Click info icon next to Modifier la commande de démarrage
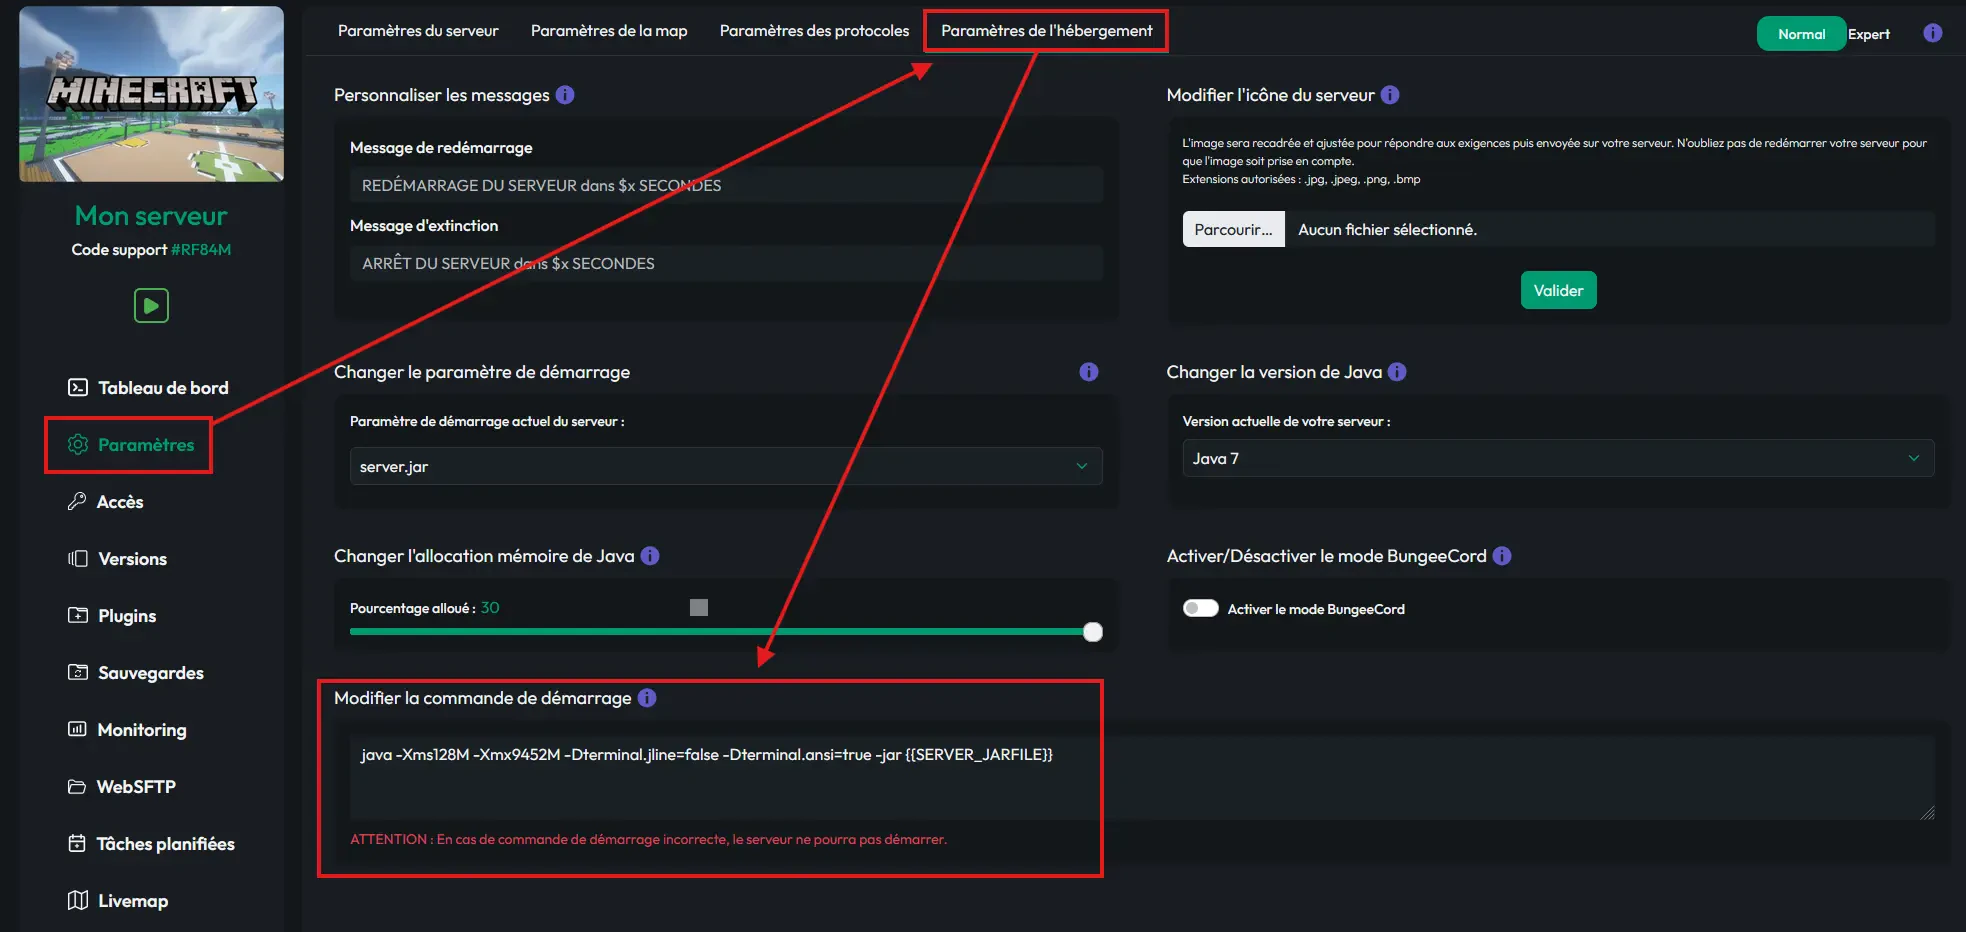Image resolution: width=1966 pixels, height=932 pixels. [647, 698]
